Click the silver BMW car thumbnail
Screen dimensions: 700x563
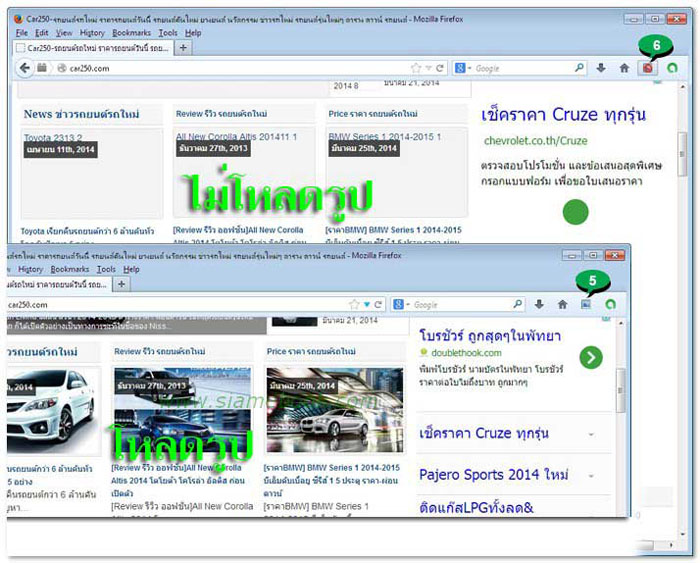point(335,410)
